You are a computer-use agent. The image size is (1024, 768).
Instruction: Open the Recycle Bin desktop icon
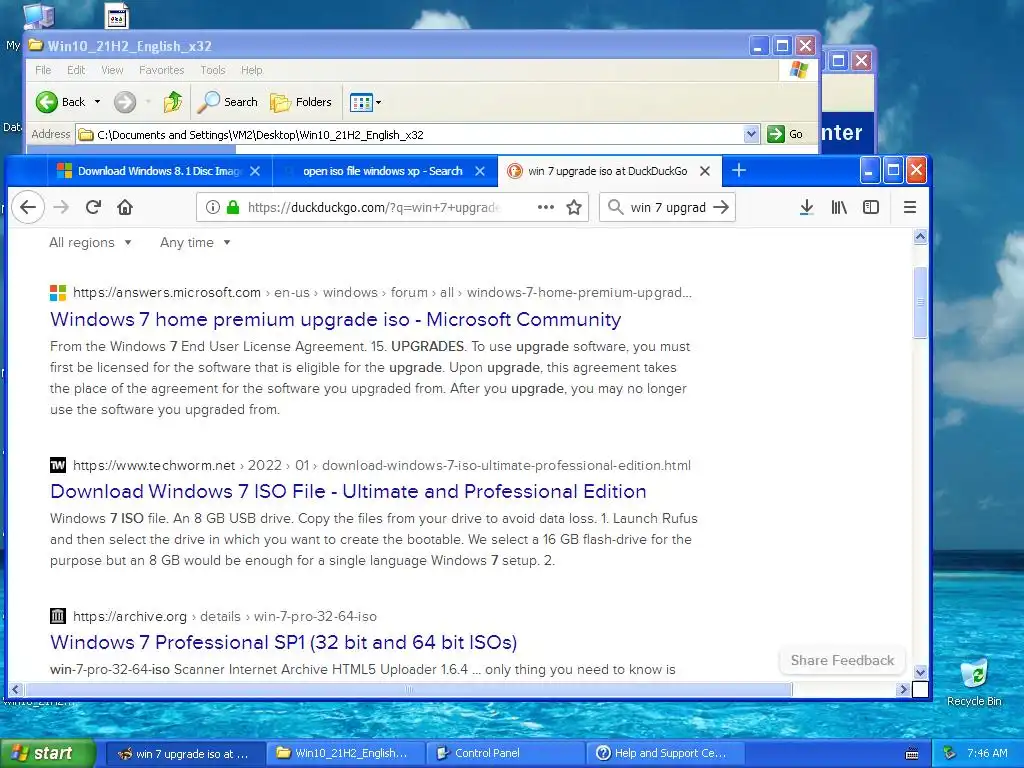(x=974, y=682)
